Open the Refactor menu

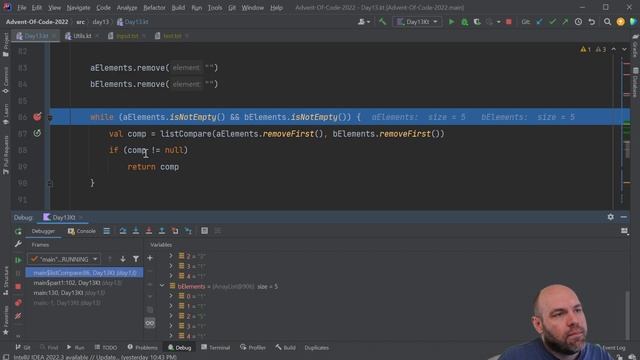click(x=154, y=8)
